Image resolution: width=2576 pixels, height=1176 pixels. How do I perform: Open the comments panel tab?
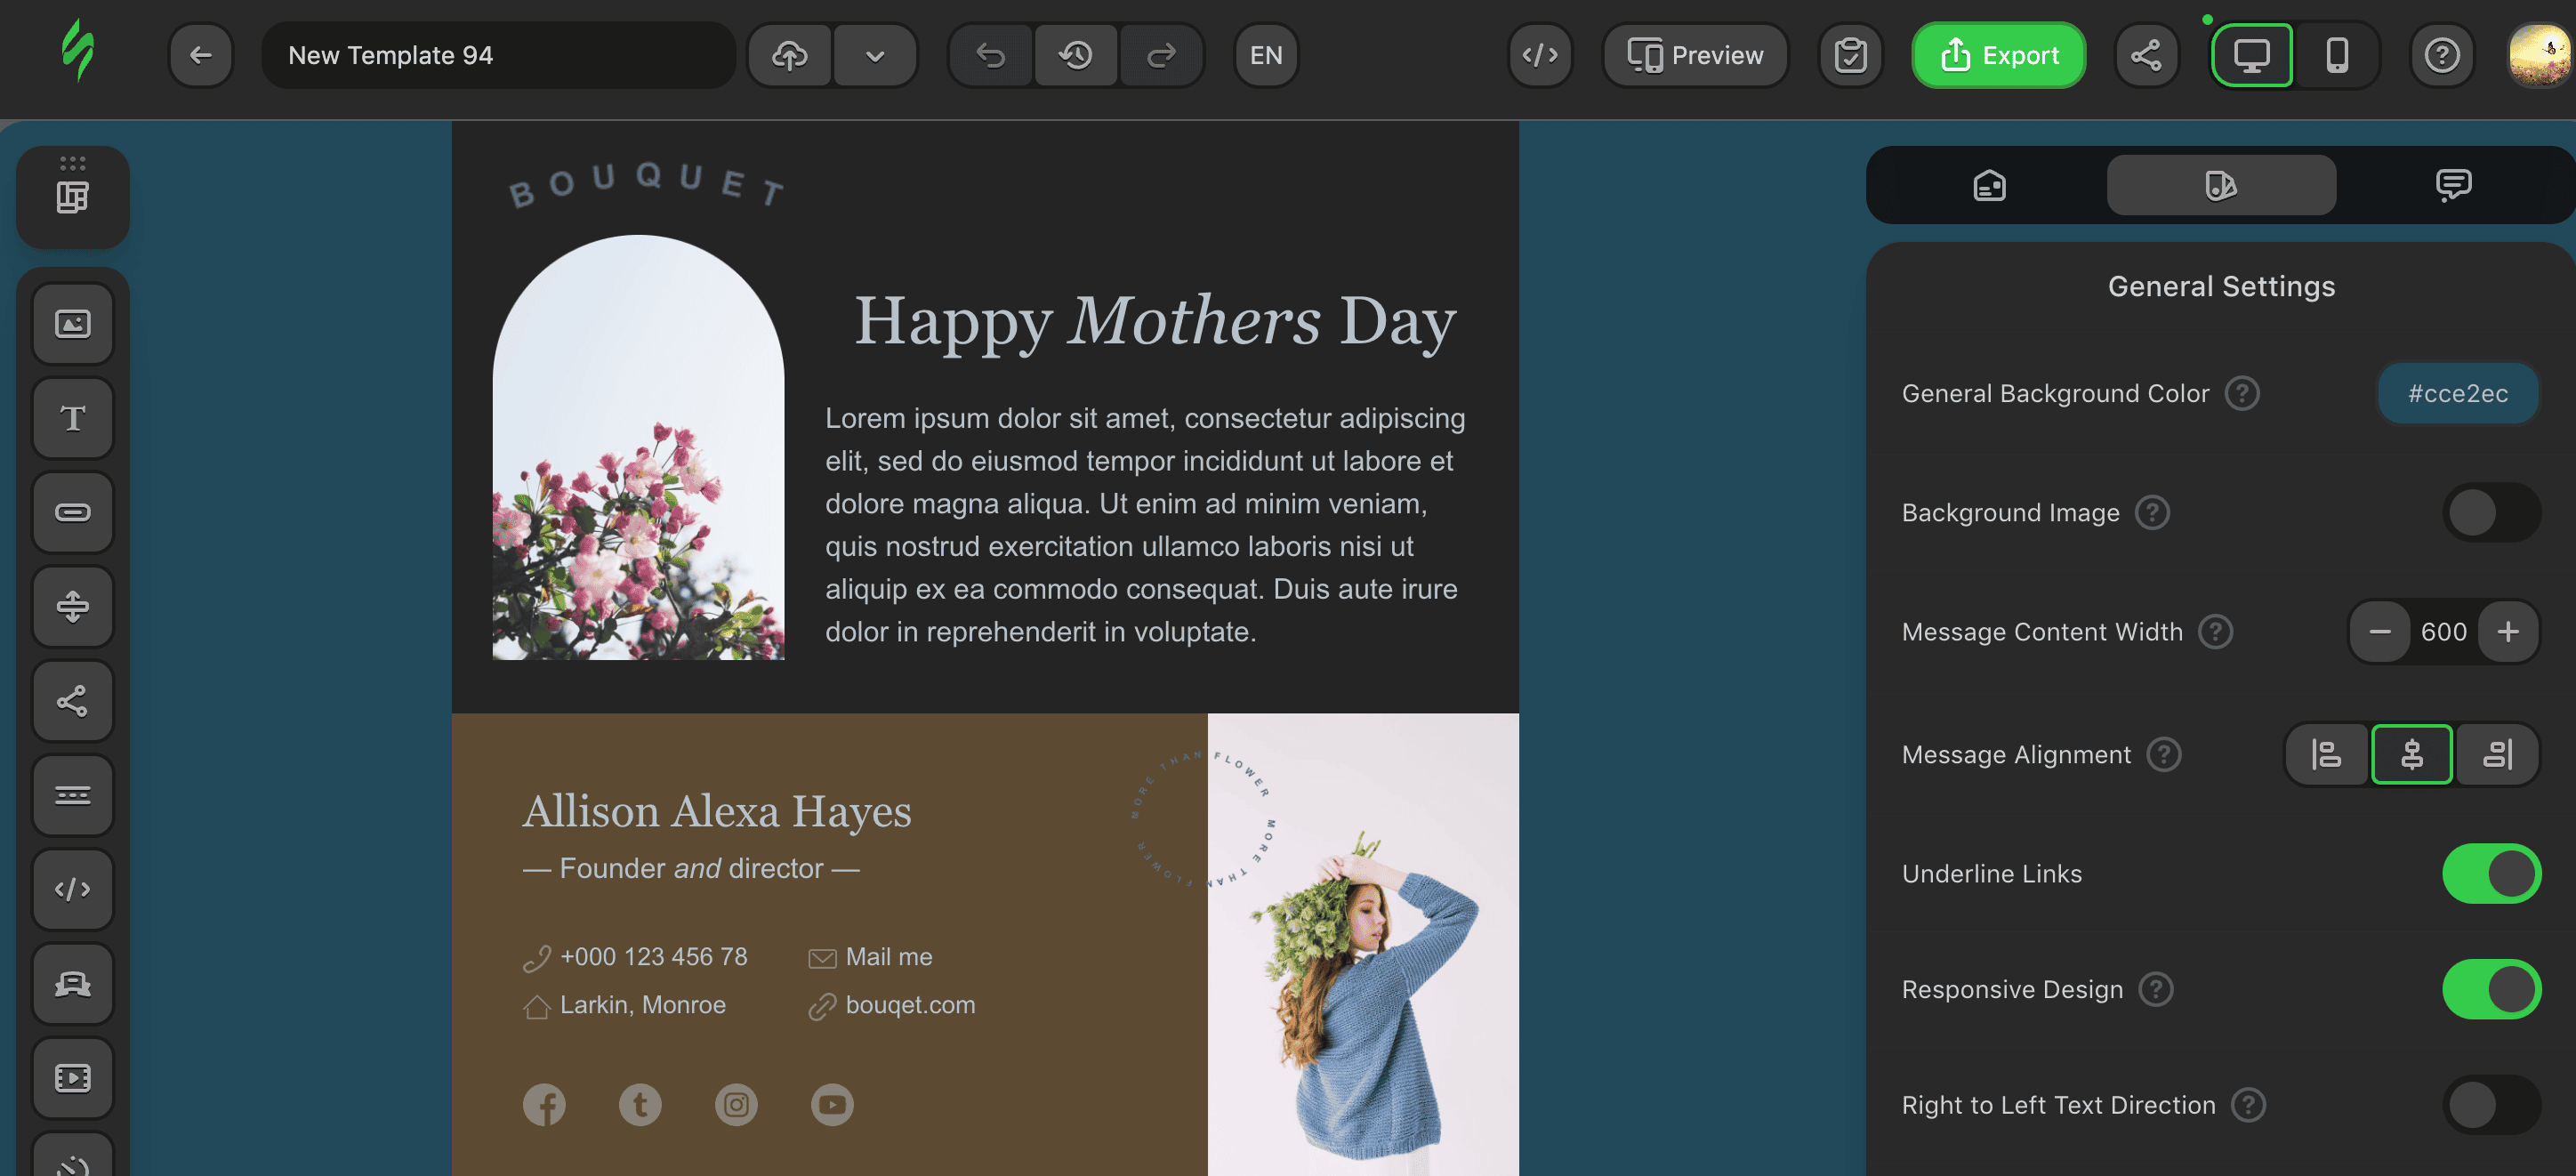click(2453, 185)
